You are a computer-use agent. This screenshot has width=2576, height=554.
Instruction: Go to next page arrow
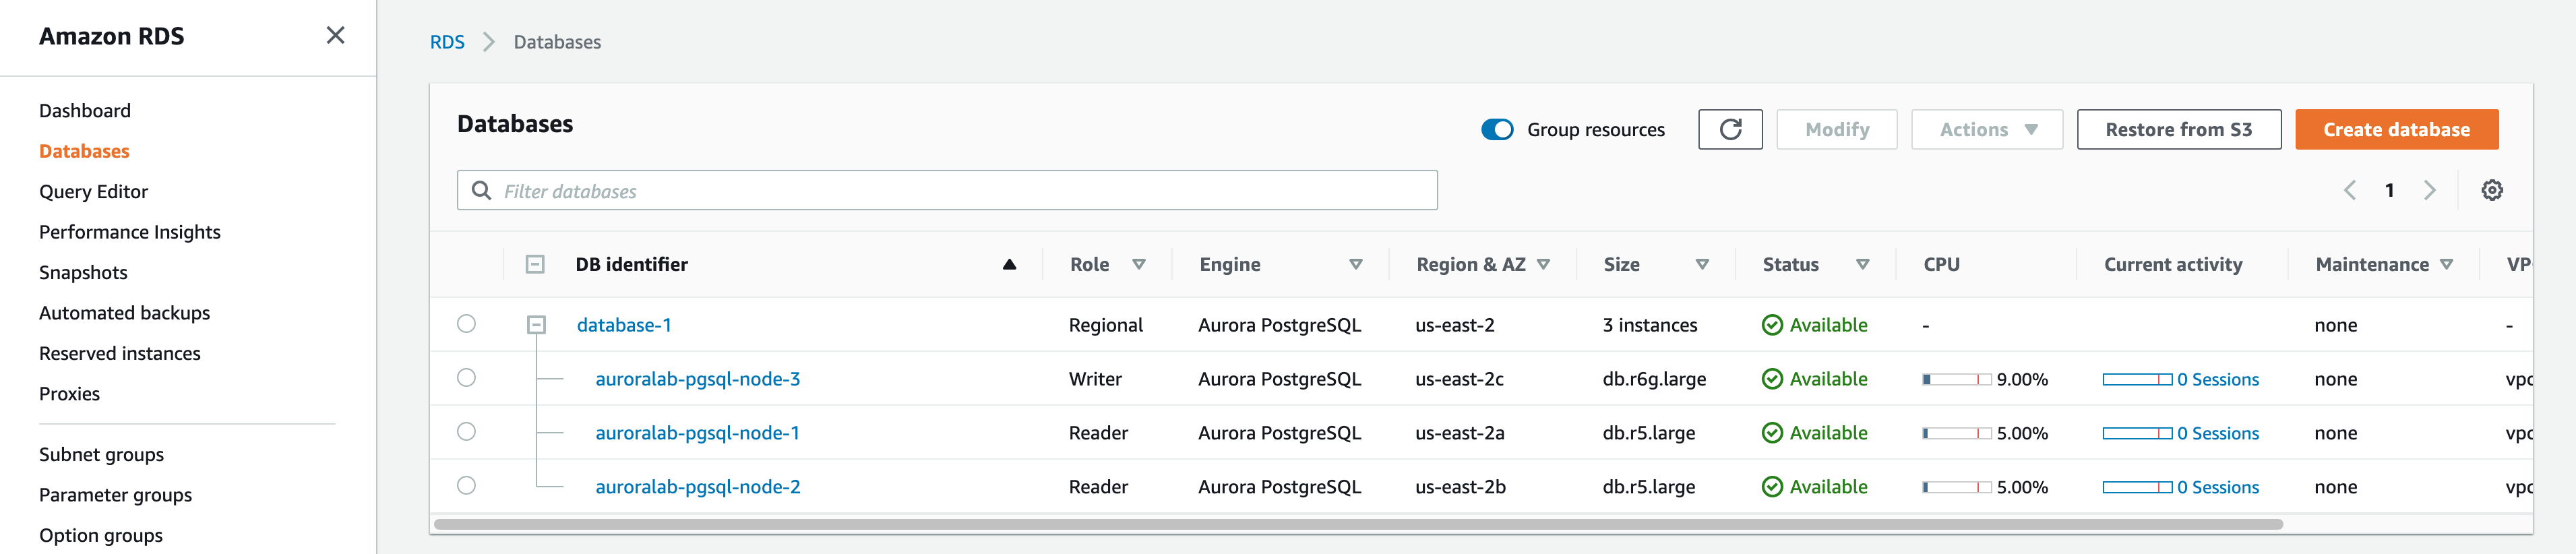[x=2429, y=190]
